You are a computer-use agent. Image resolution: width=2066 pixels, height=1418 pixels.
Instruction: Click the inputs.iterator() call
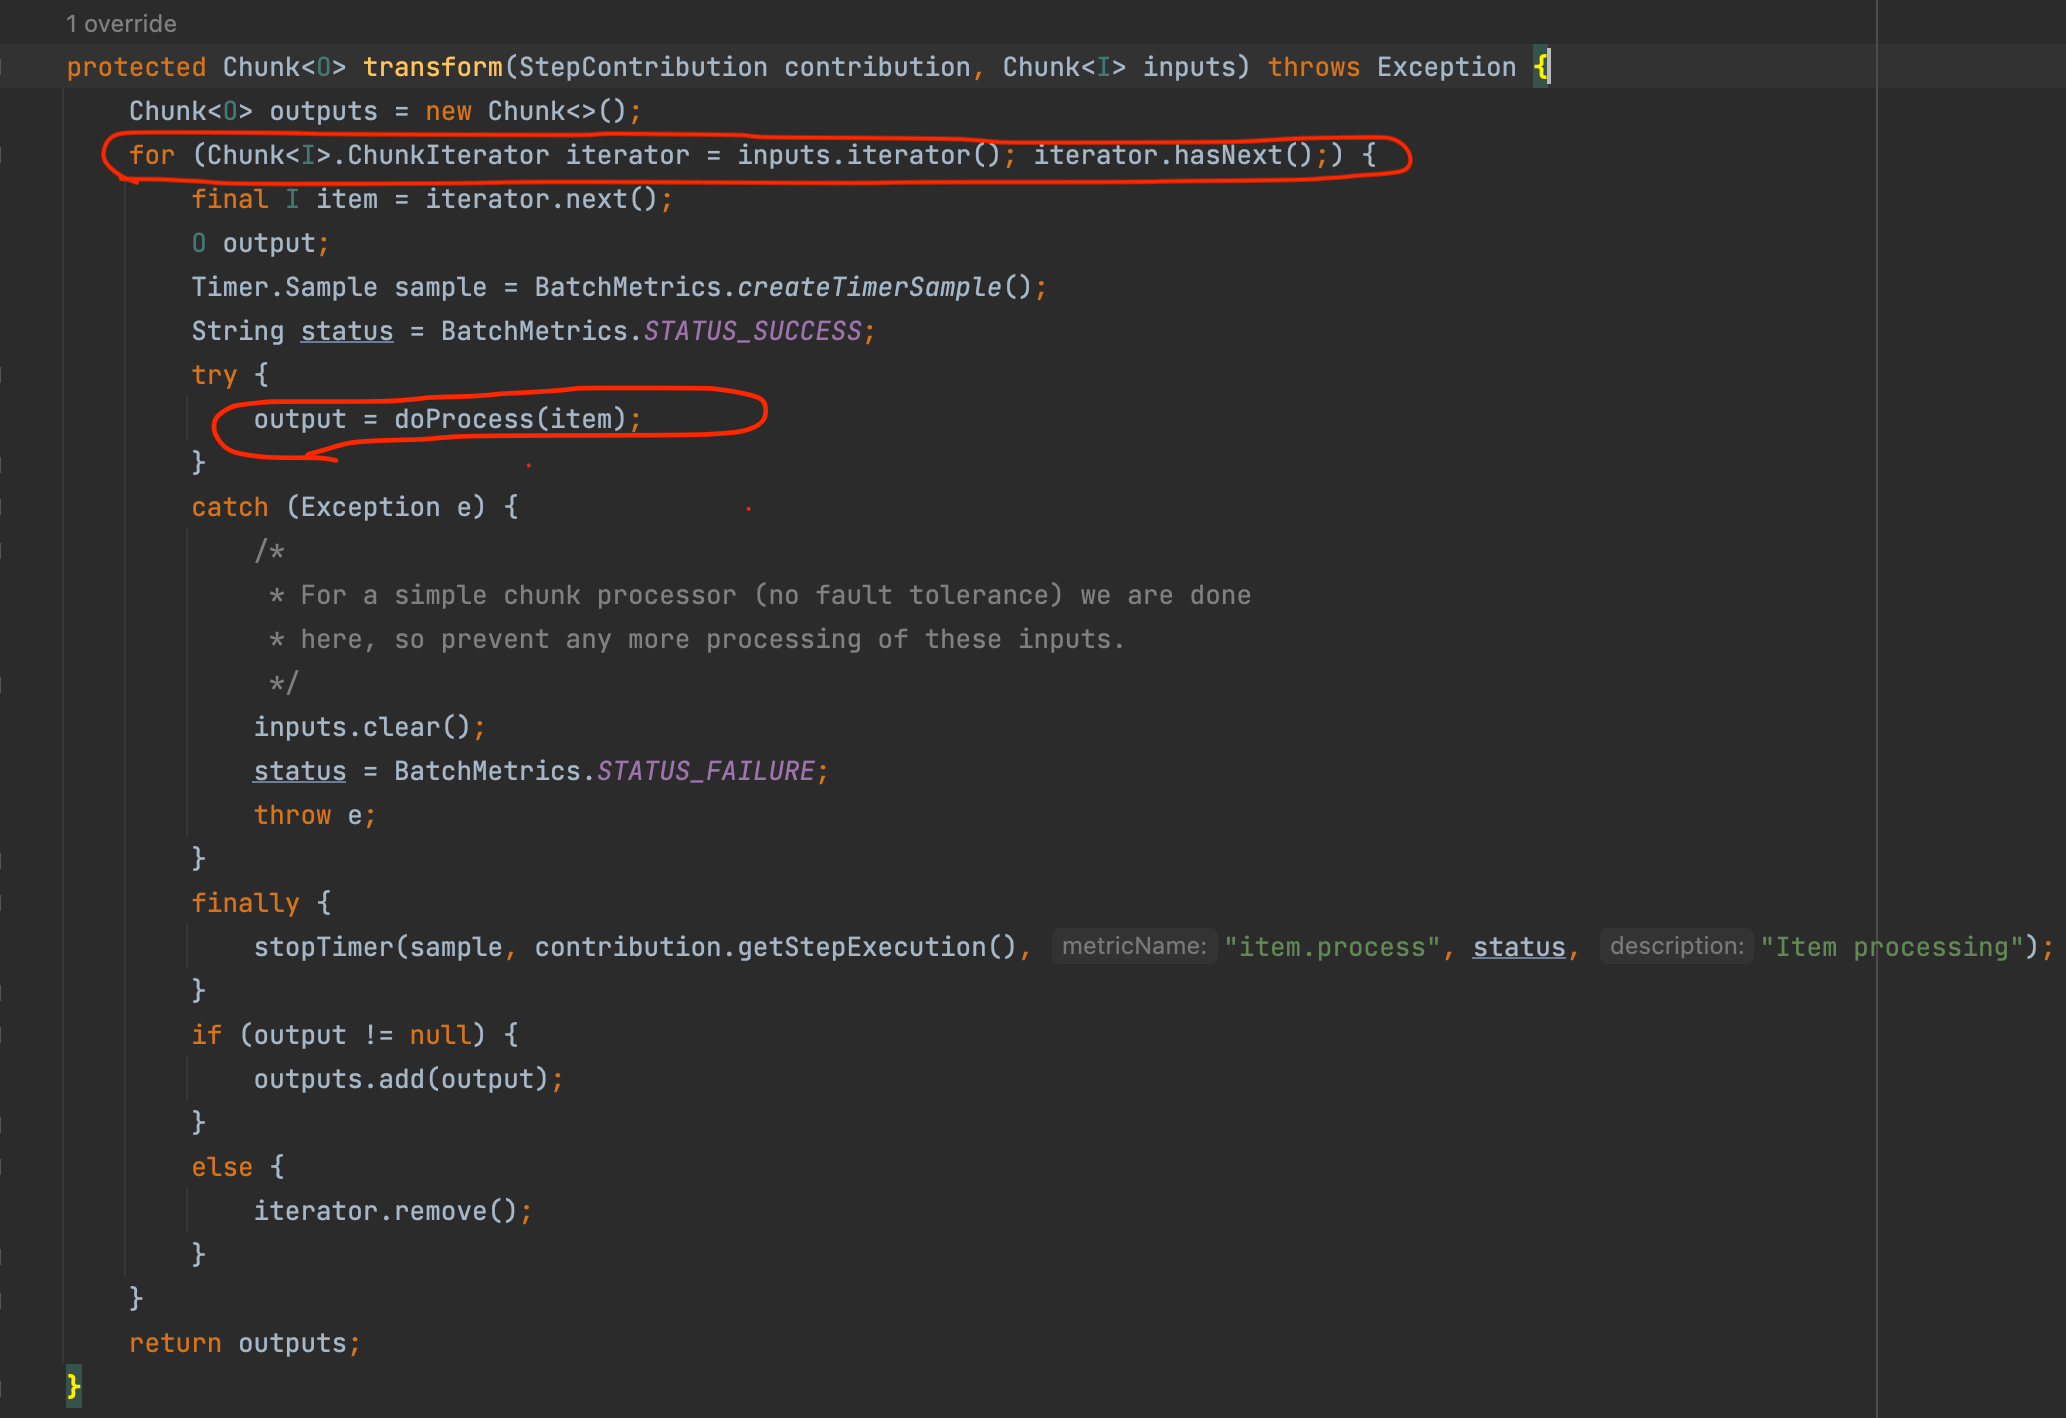click(x=869, y=155)
